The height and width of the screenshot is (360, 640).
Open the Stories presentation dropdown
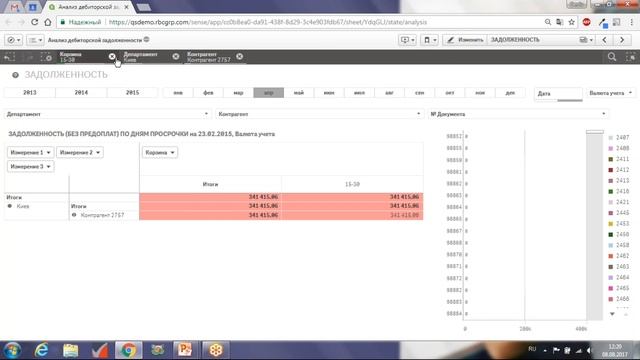tap(407, 40)
